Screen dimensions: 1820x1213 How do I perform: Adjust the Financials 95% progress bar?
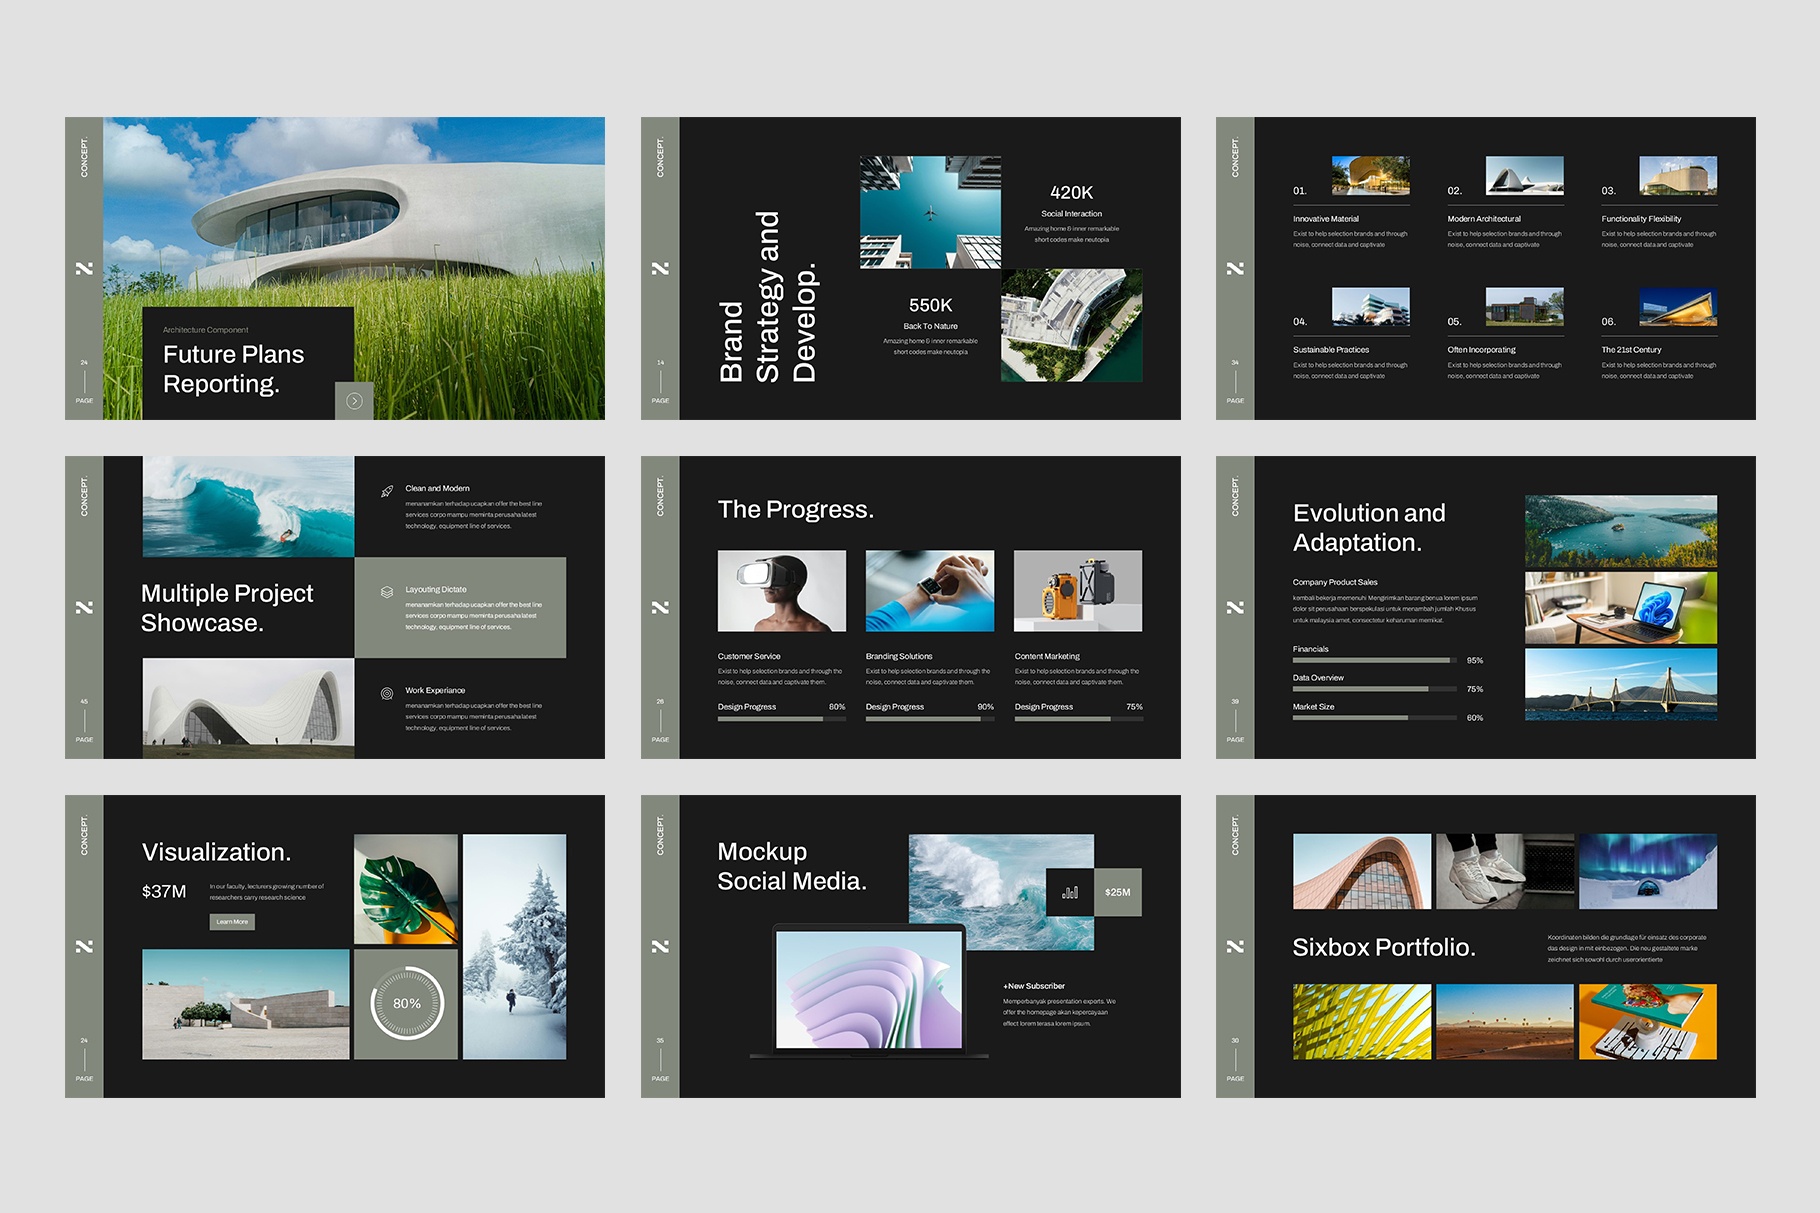pos(1373,660)
